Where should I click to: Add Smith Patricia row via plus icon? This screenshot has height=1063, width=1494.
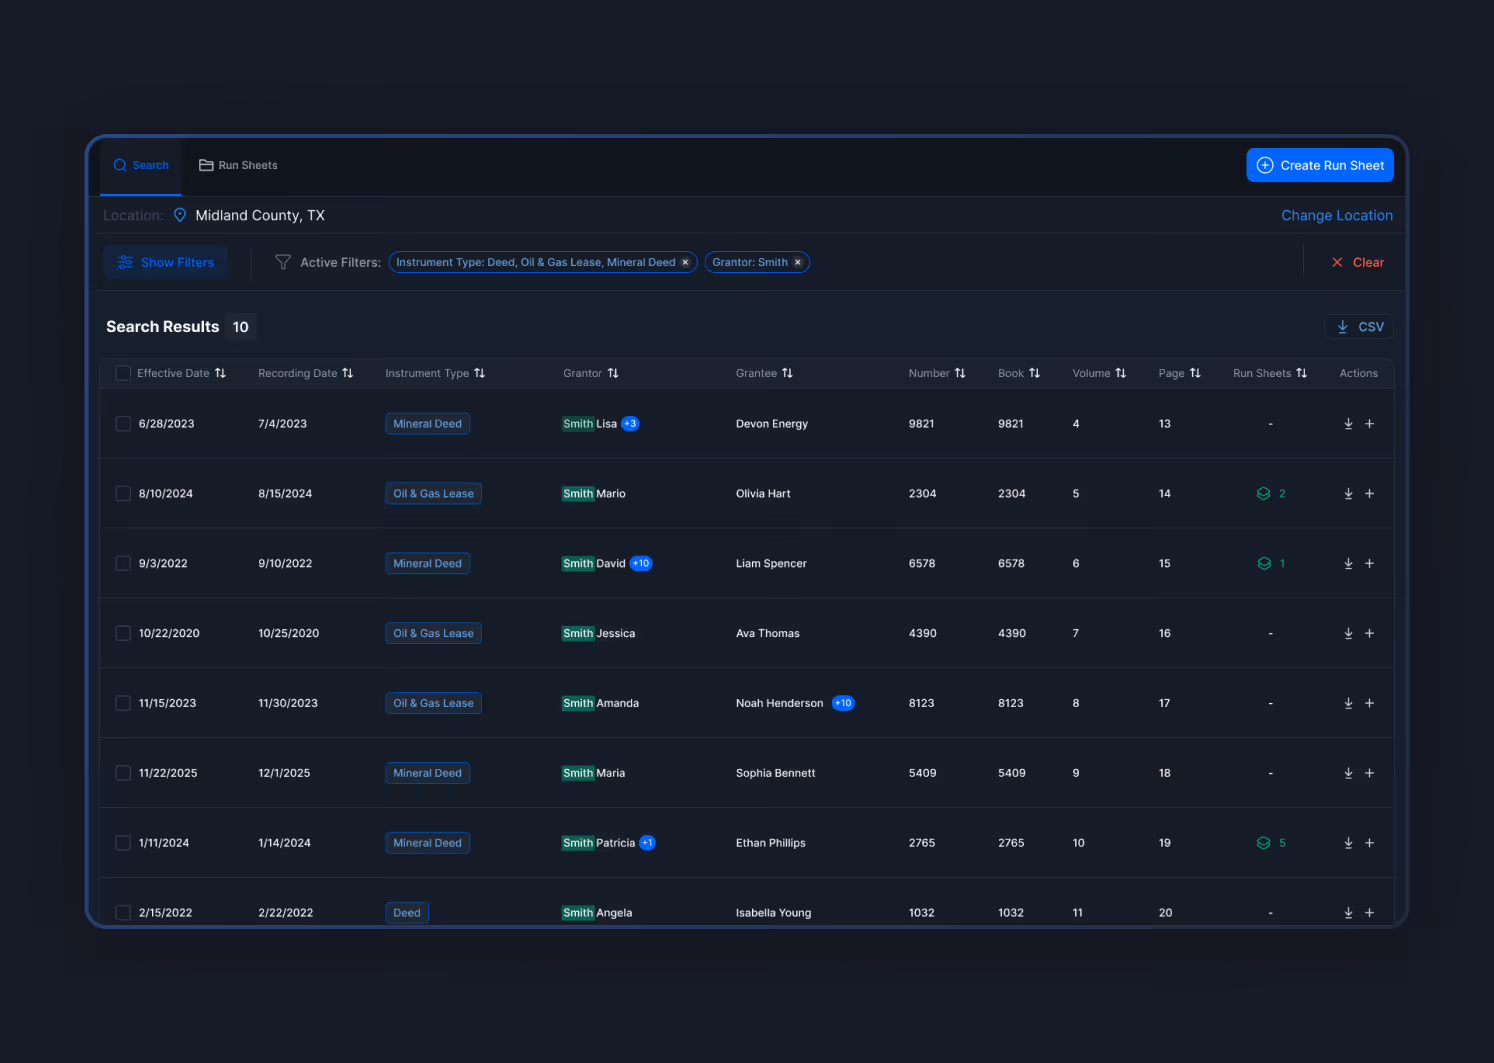point(1369,844)
